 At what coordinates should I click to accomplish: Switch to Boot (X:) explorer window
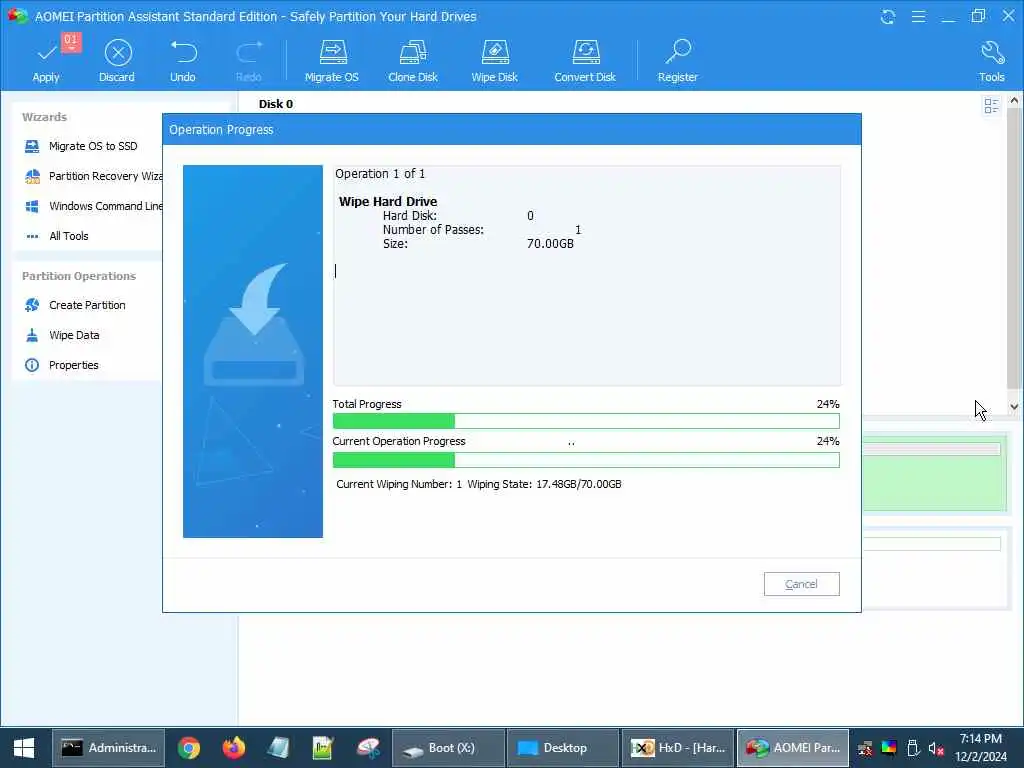coord(448,748)
